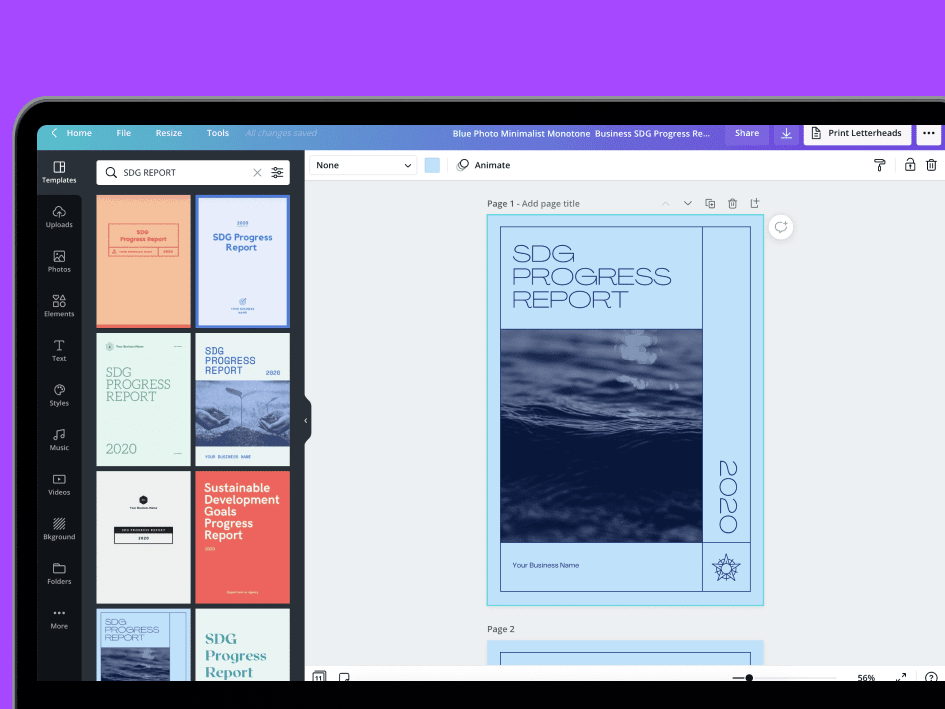Pick up style with paint roller tool

point(879,165)
